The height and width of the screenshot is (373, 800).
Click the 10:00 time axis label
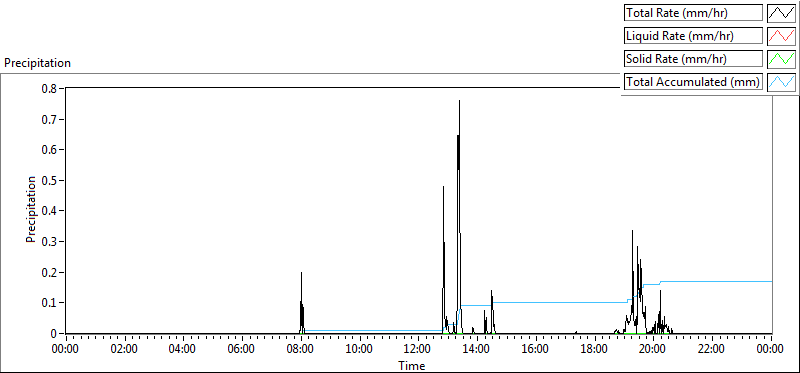(359, 350)
